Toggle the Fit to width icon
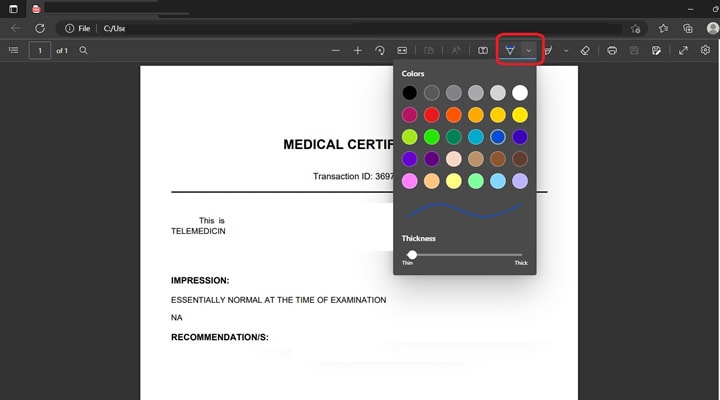The image size is (720, 400). (x=402, y=51)
